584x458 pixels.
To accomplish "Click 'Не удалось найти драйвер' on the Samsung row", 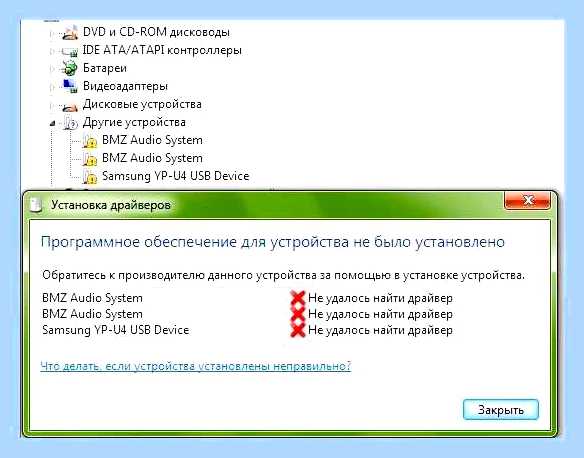I will pos(380,330).
